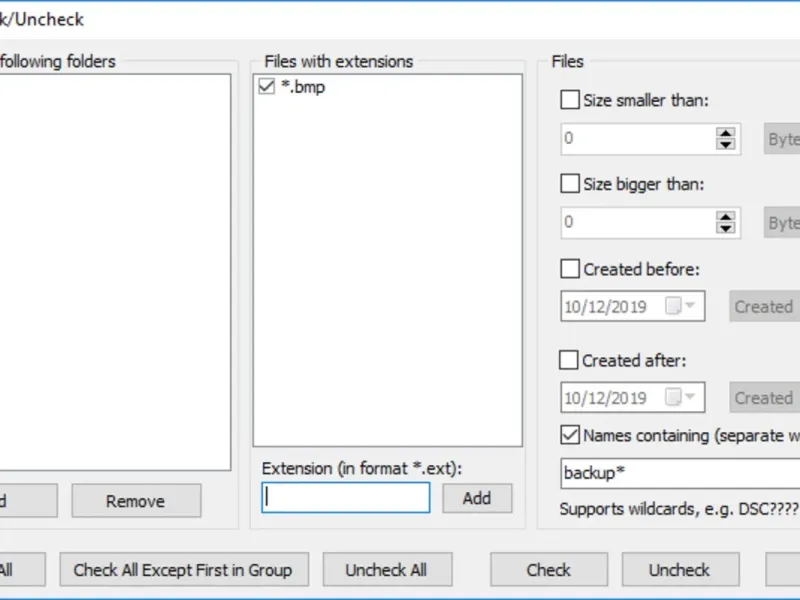Image resolution: width=800 pixels, height=600 pixels.
Task: Tick the Created after checkbox
Action: (570, 360)
